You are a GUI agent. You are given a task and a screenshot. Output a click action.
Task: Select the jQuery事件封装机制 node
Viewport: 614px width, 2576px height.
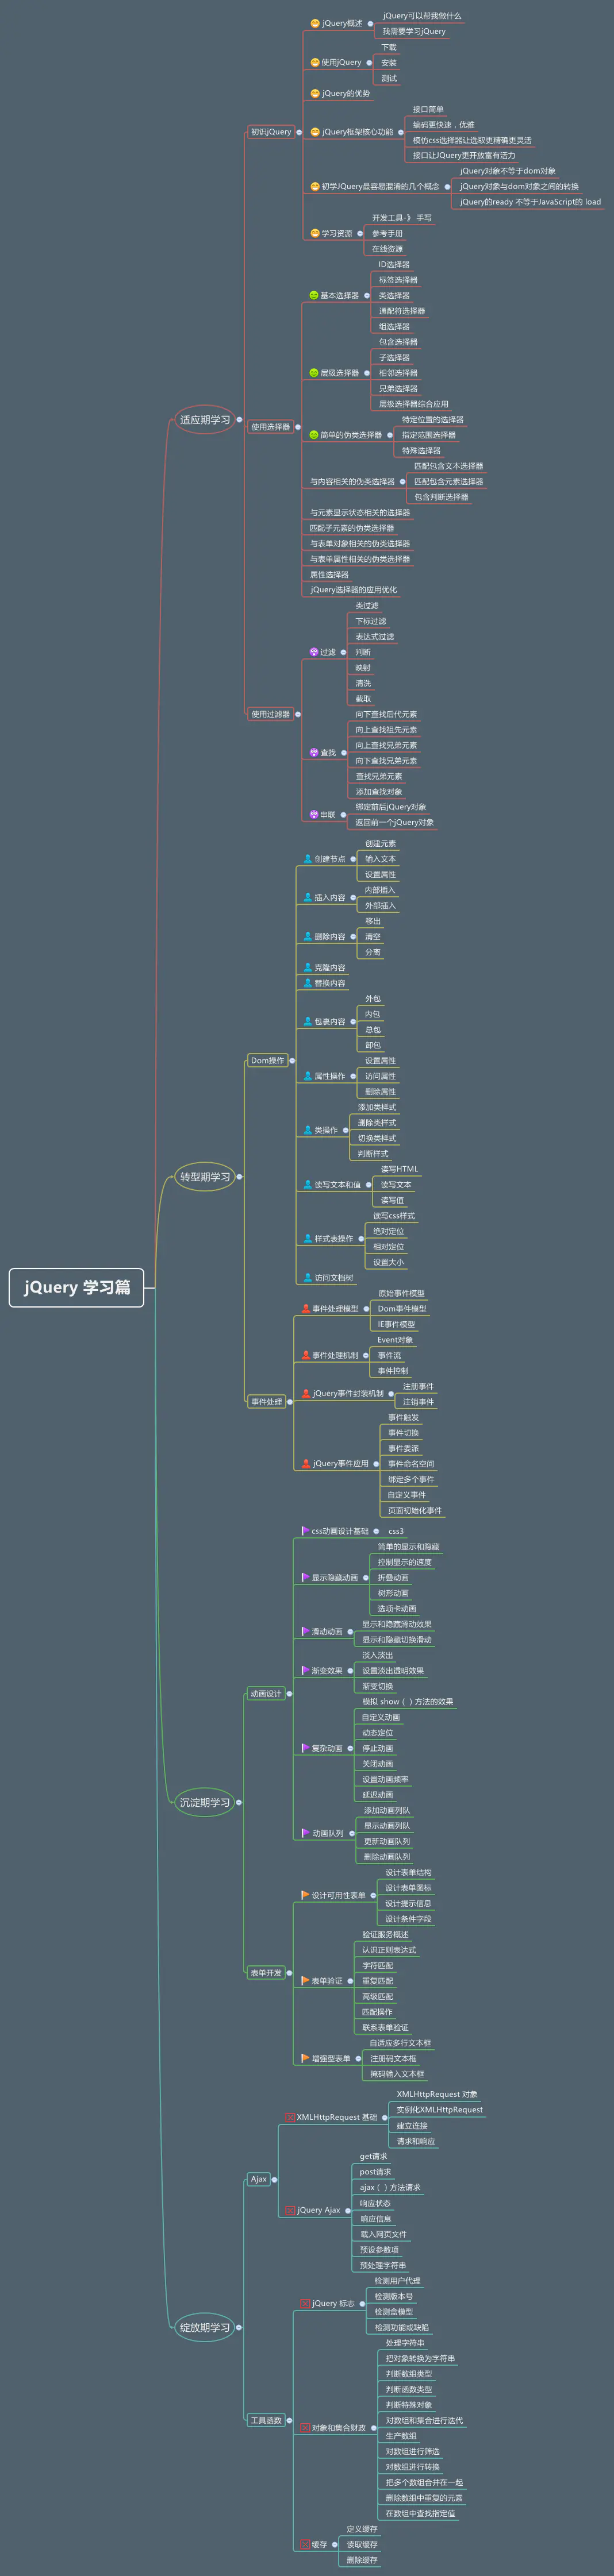pos(348,1394)
